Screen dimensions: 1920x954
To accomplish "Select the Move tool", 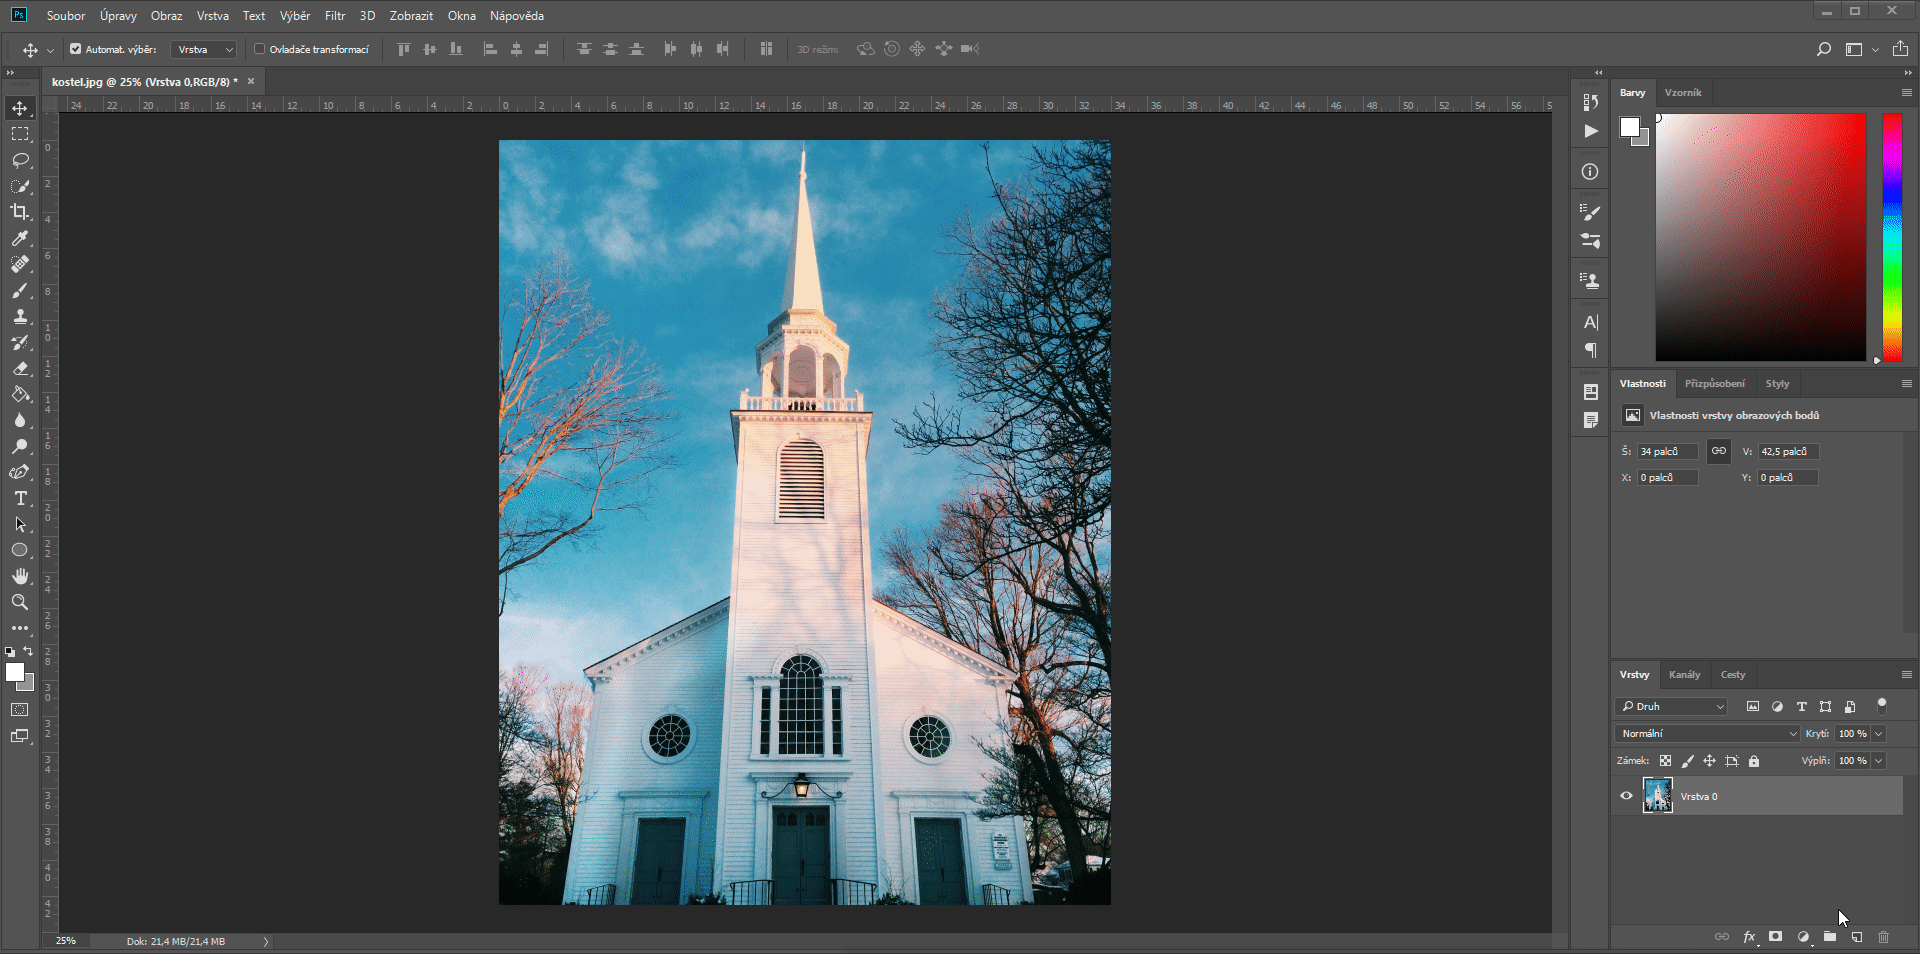I will (x=20, y=108).
